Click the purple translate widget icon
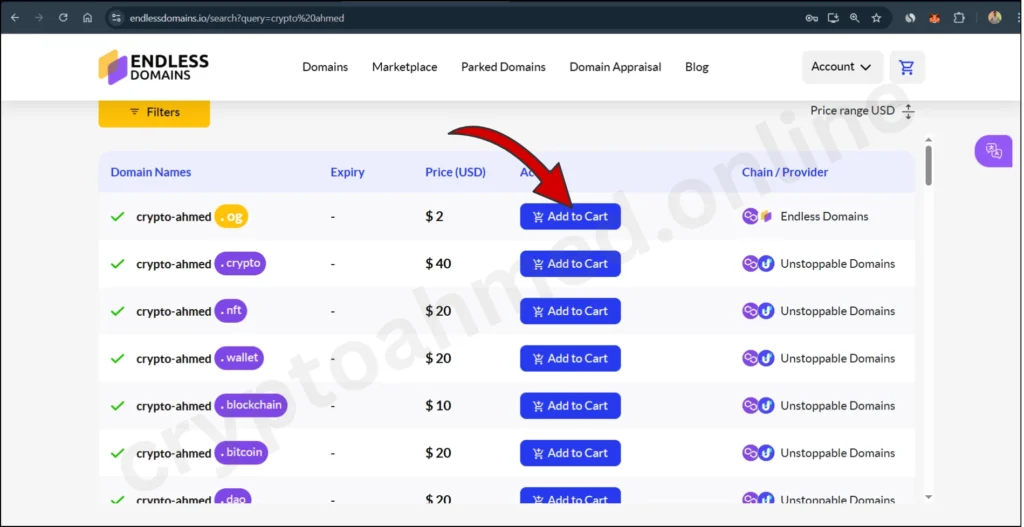 coord(993,151)
